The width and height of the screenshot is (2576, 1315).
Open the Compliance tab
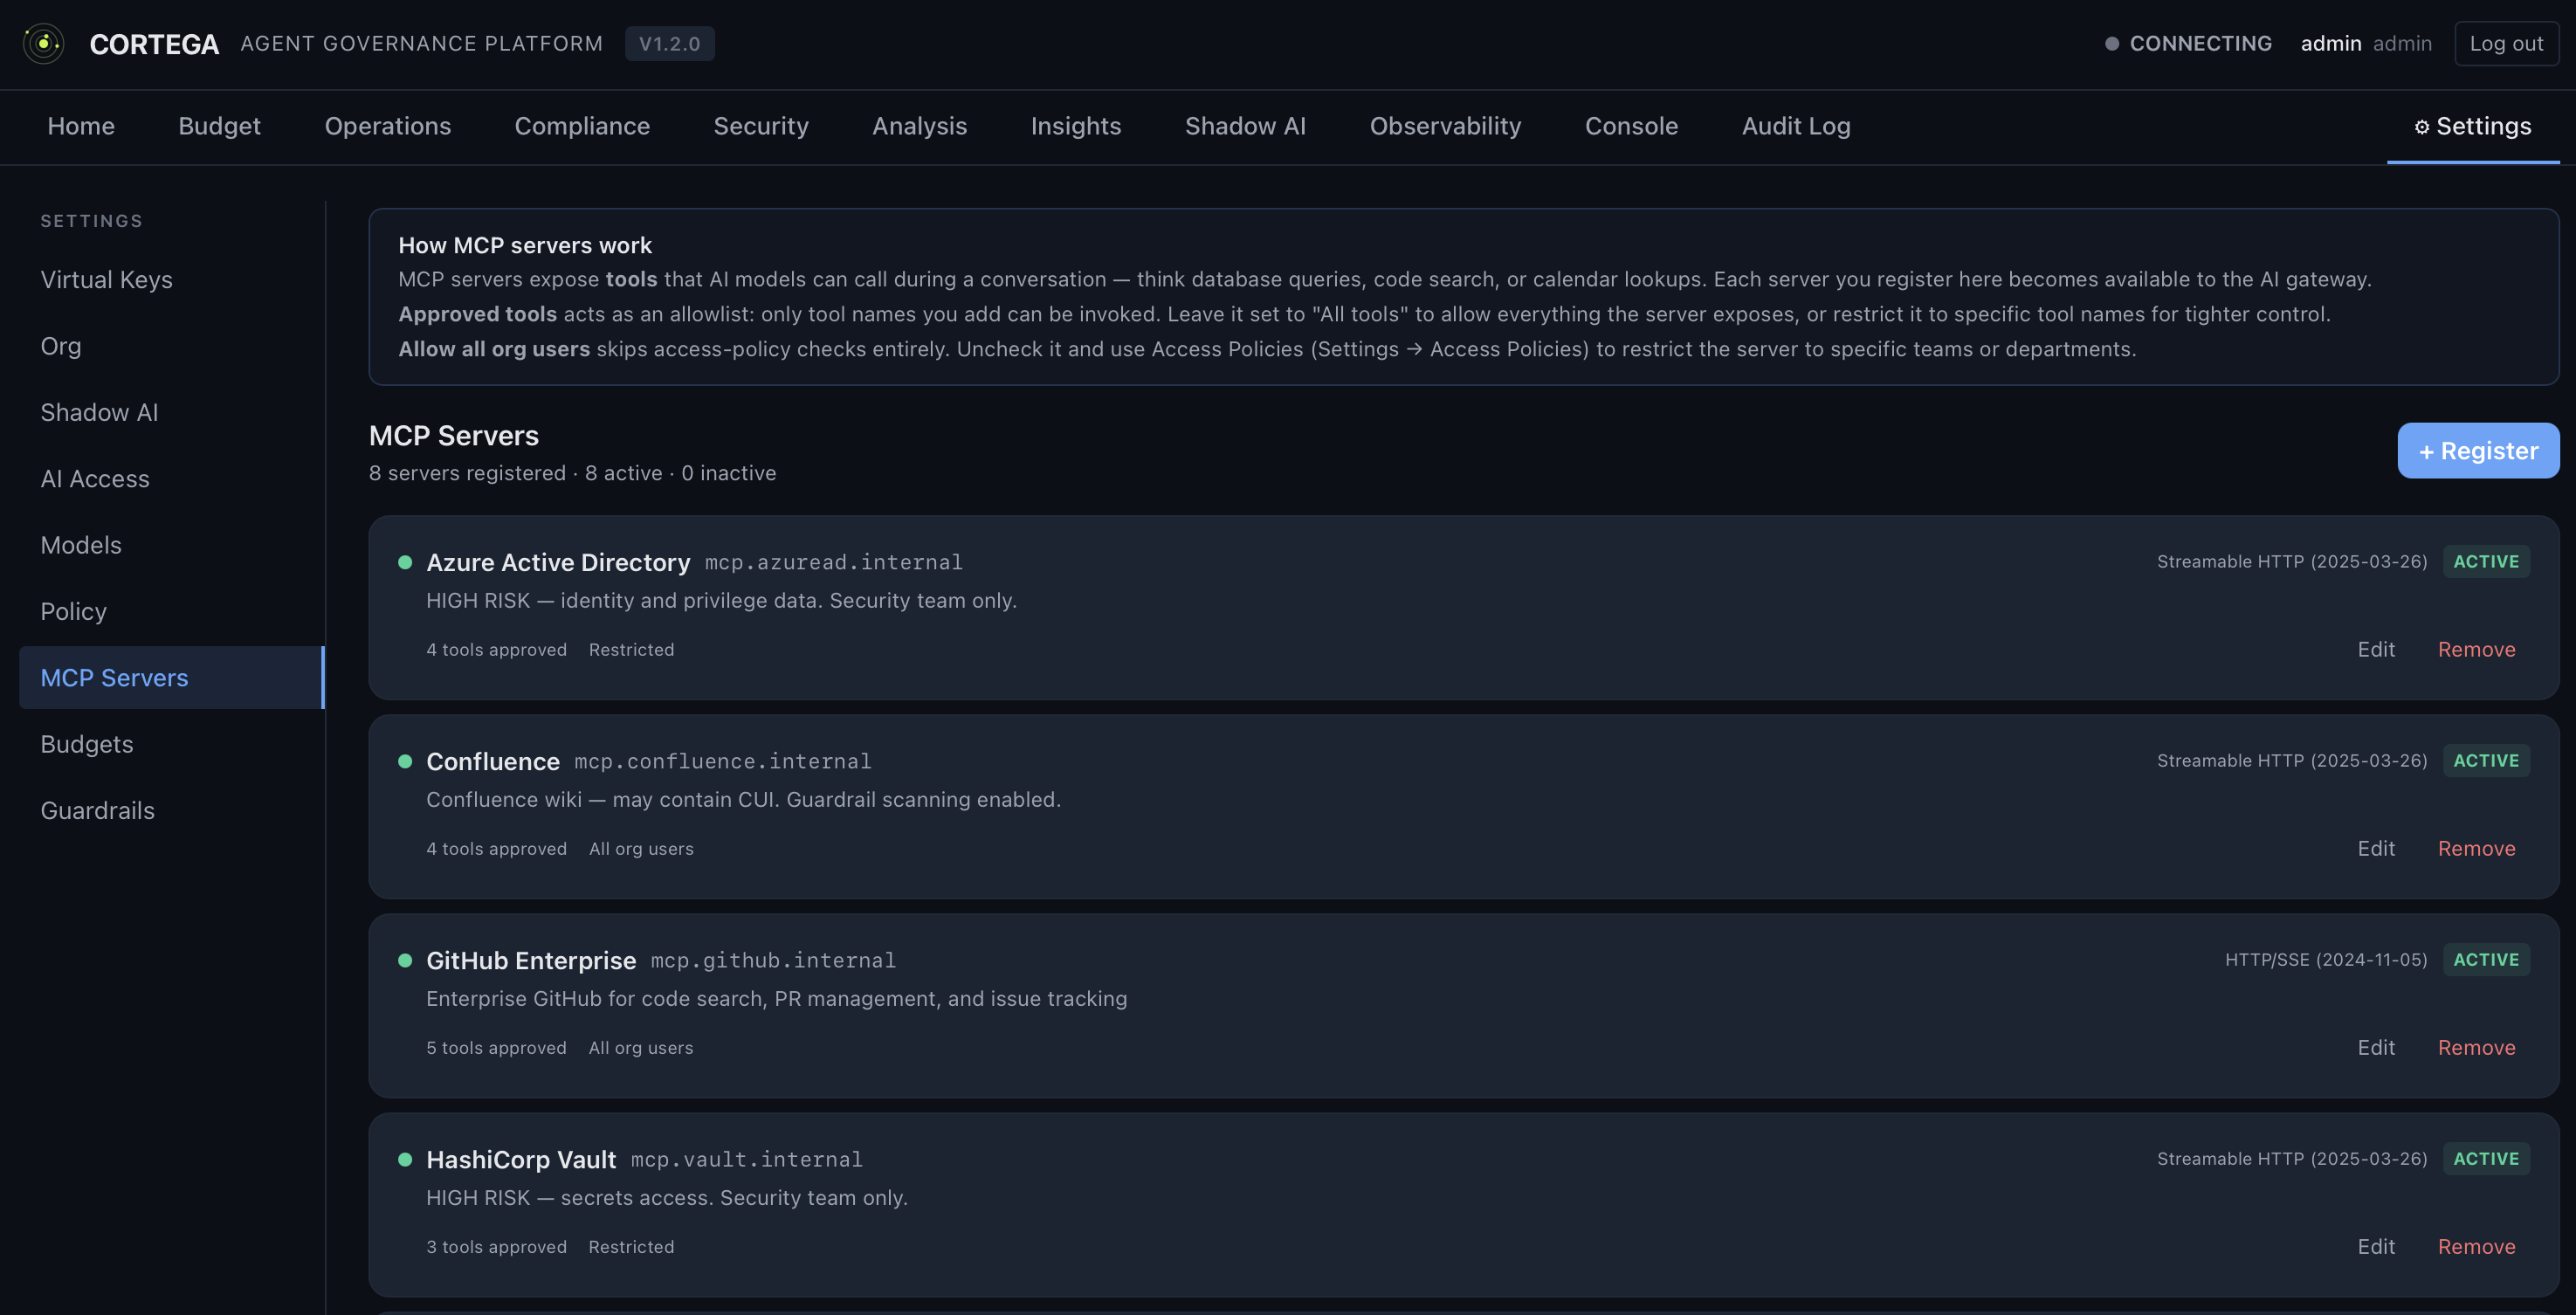click(x=582, y=126)
